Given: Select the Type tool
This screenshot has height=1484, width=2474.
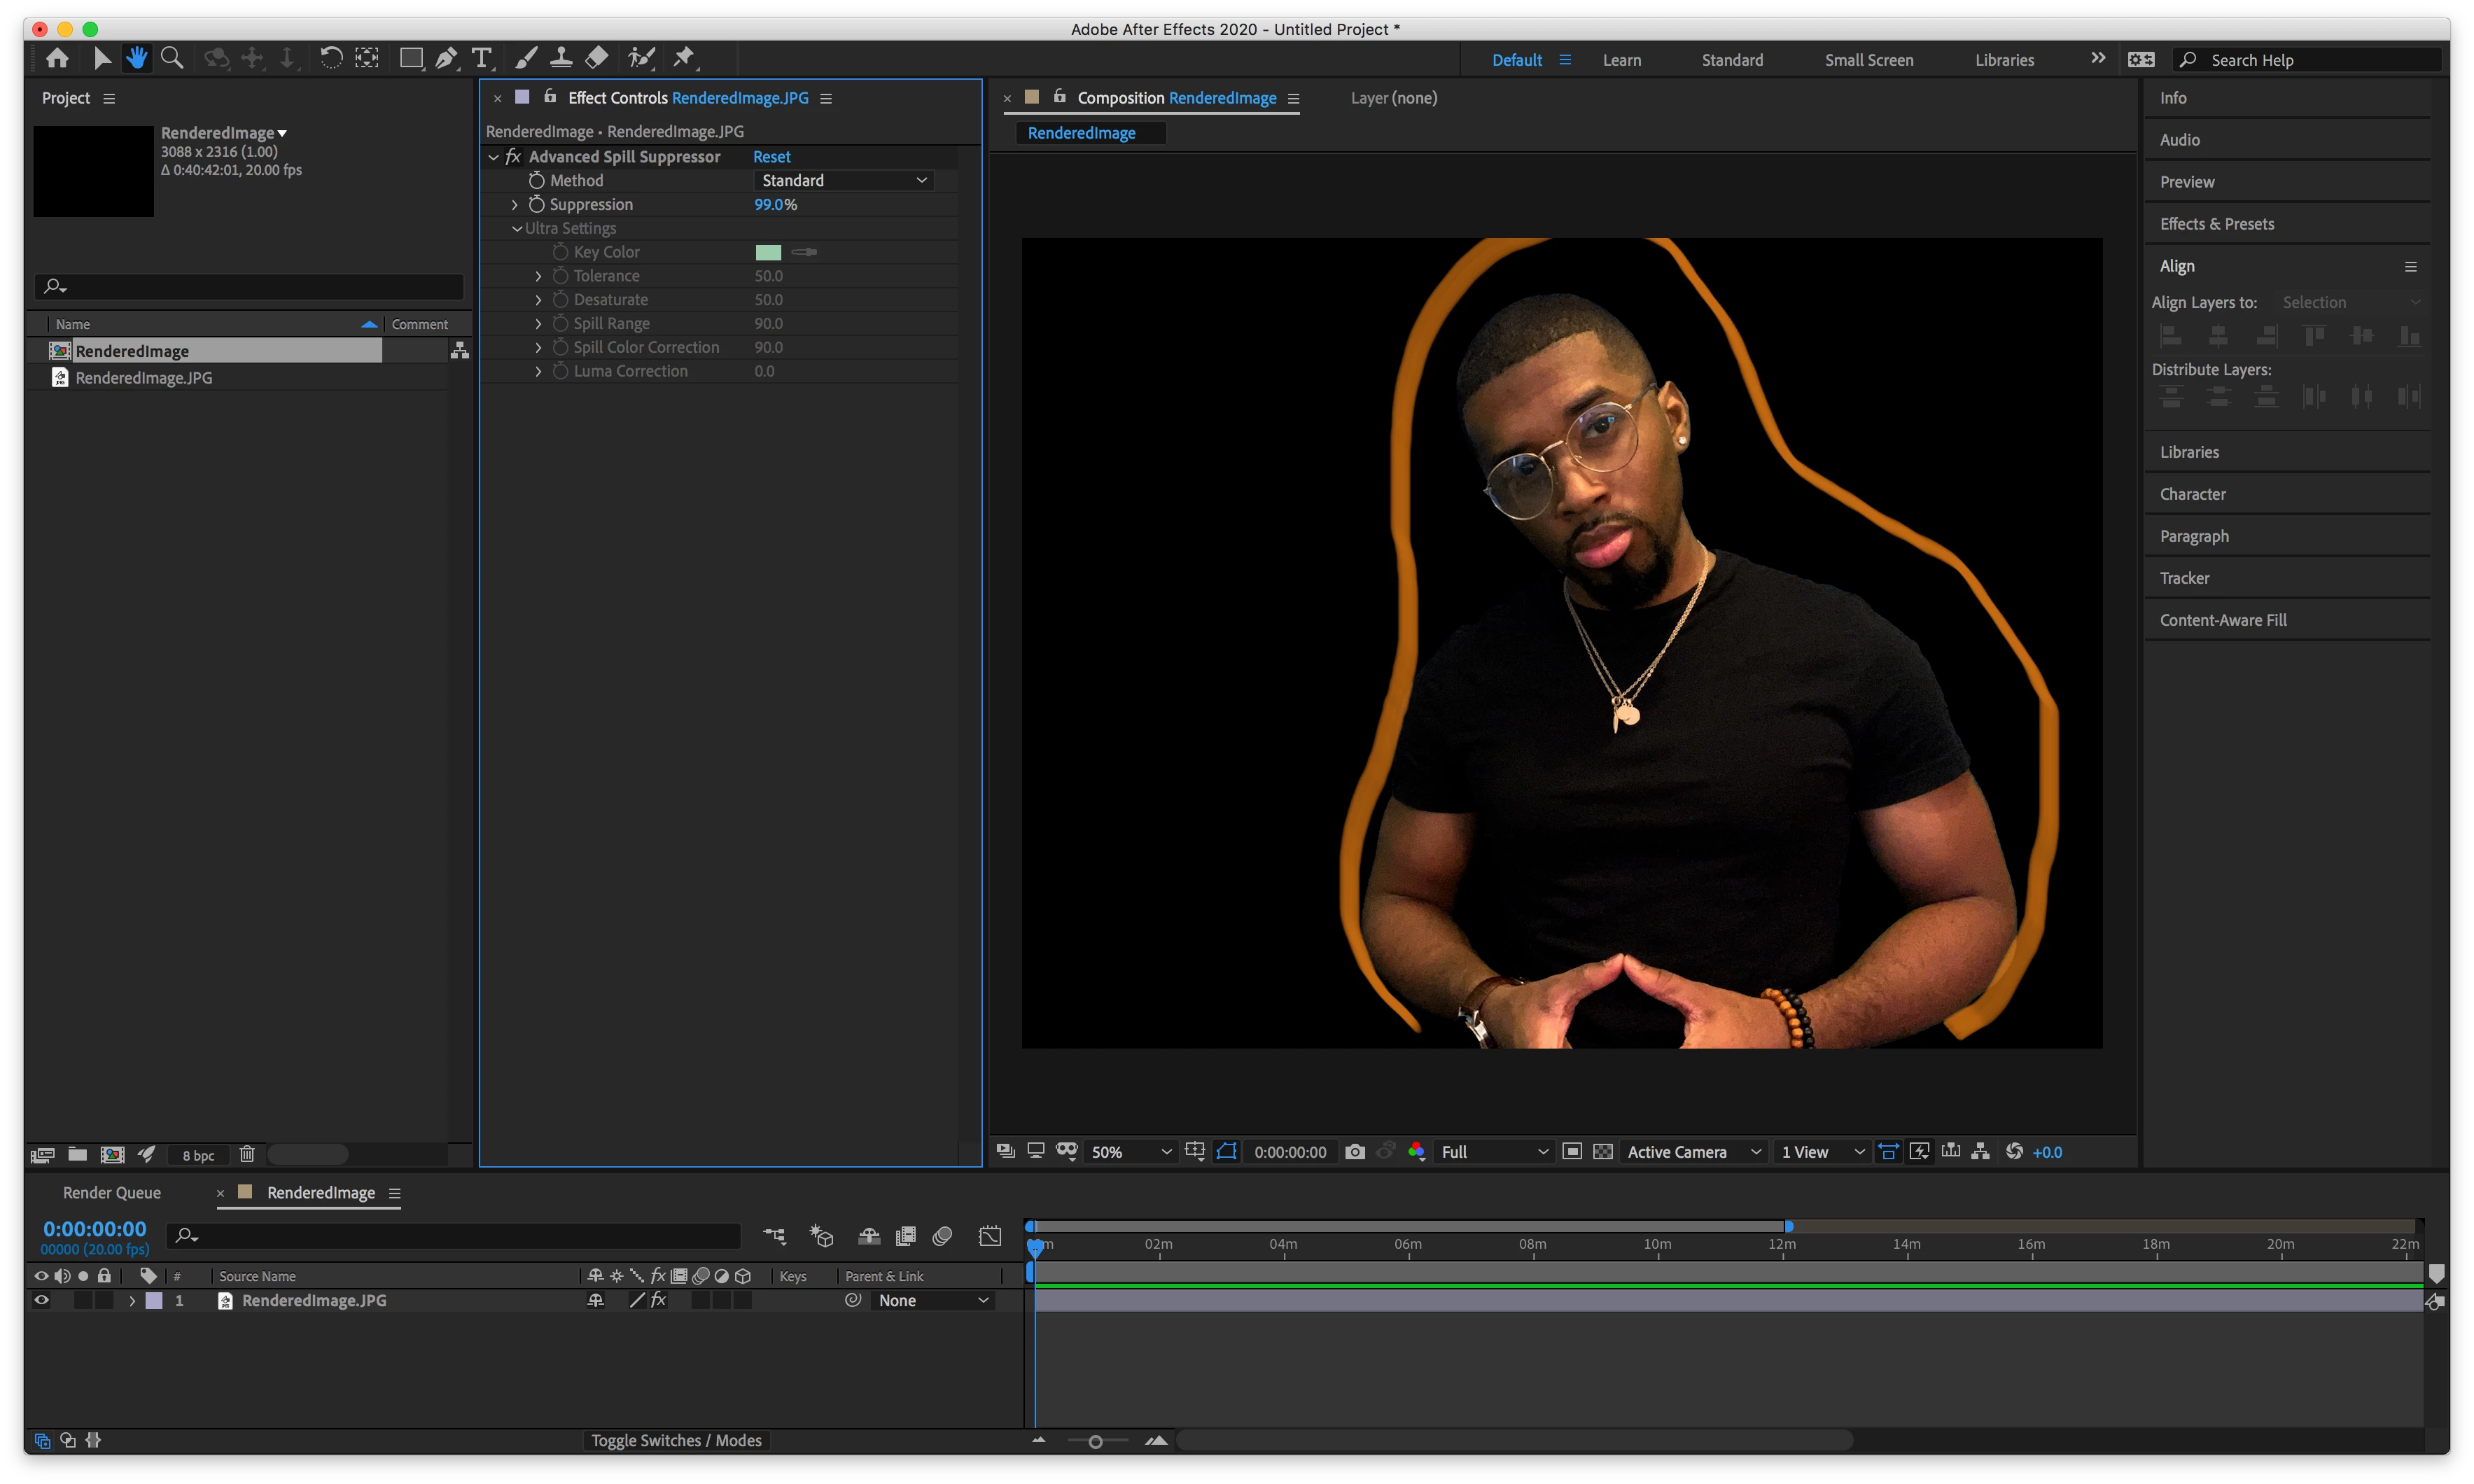Looking at the screenshot, I should pyautogui.click(x=482, y=58).
